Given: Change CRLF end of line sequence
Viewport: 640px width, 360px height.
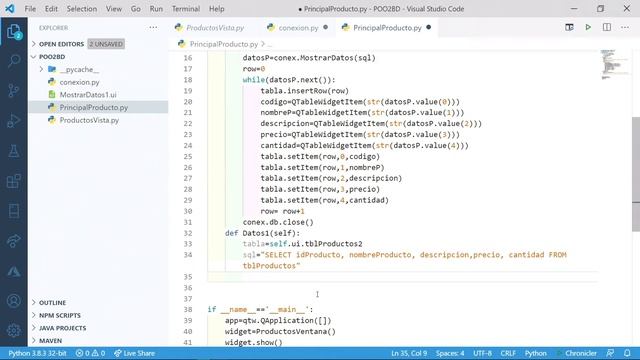Looking at the screenshot, I should 508,353.
